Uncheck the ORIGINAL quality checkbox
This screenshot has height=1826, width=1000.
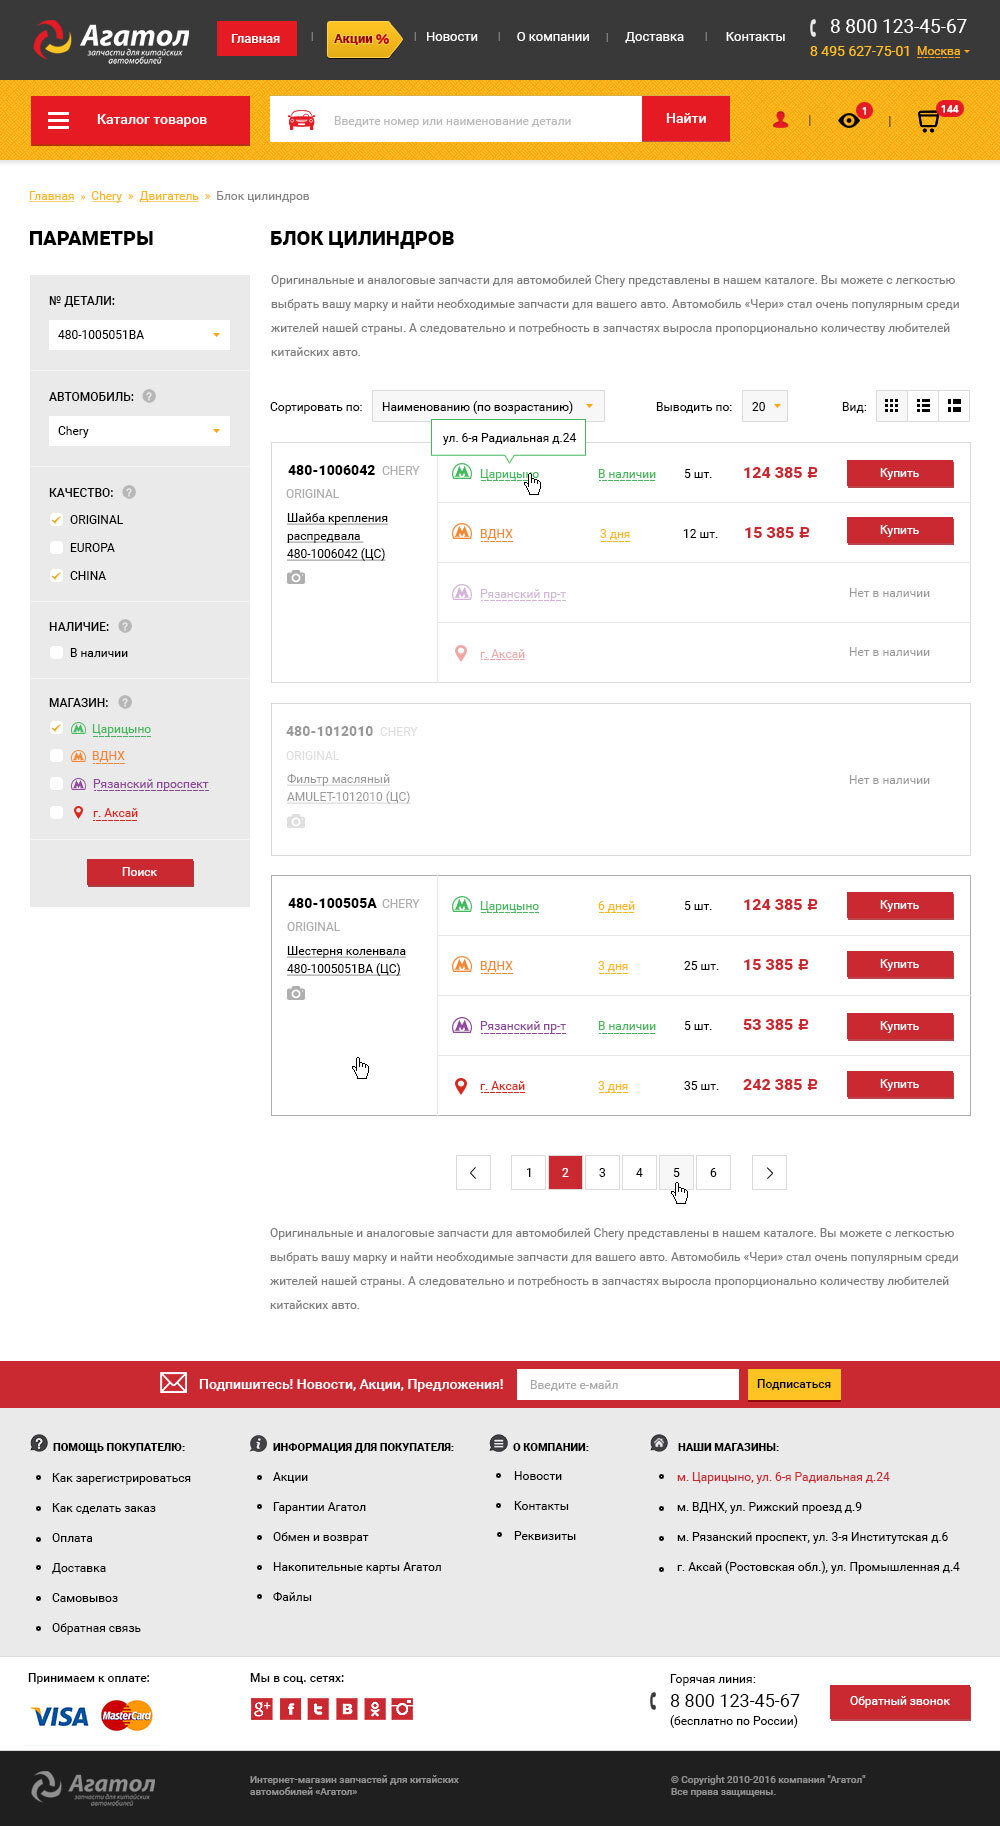point(56,520)
